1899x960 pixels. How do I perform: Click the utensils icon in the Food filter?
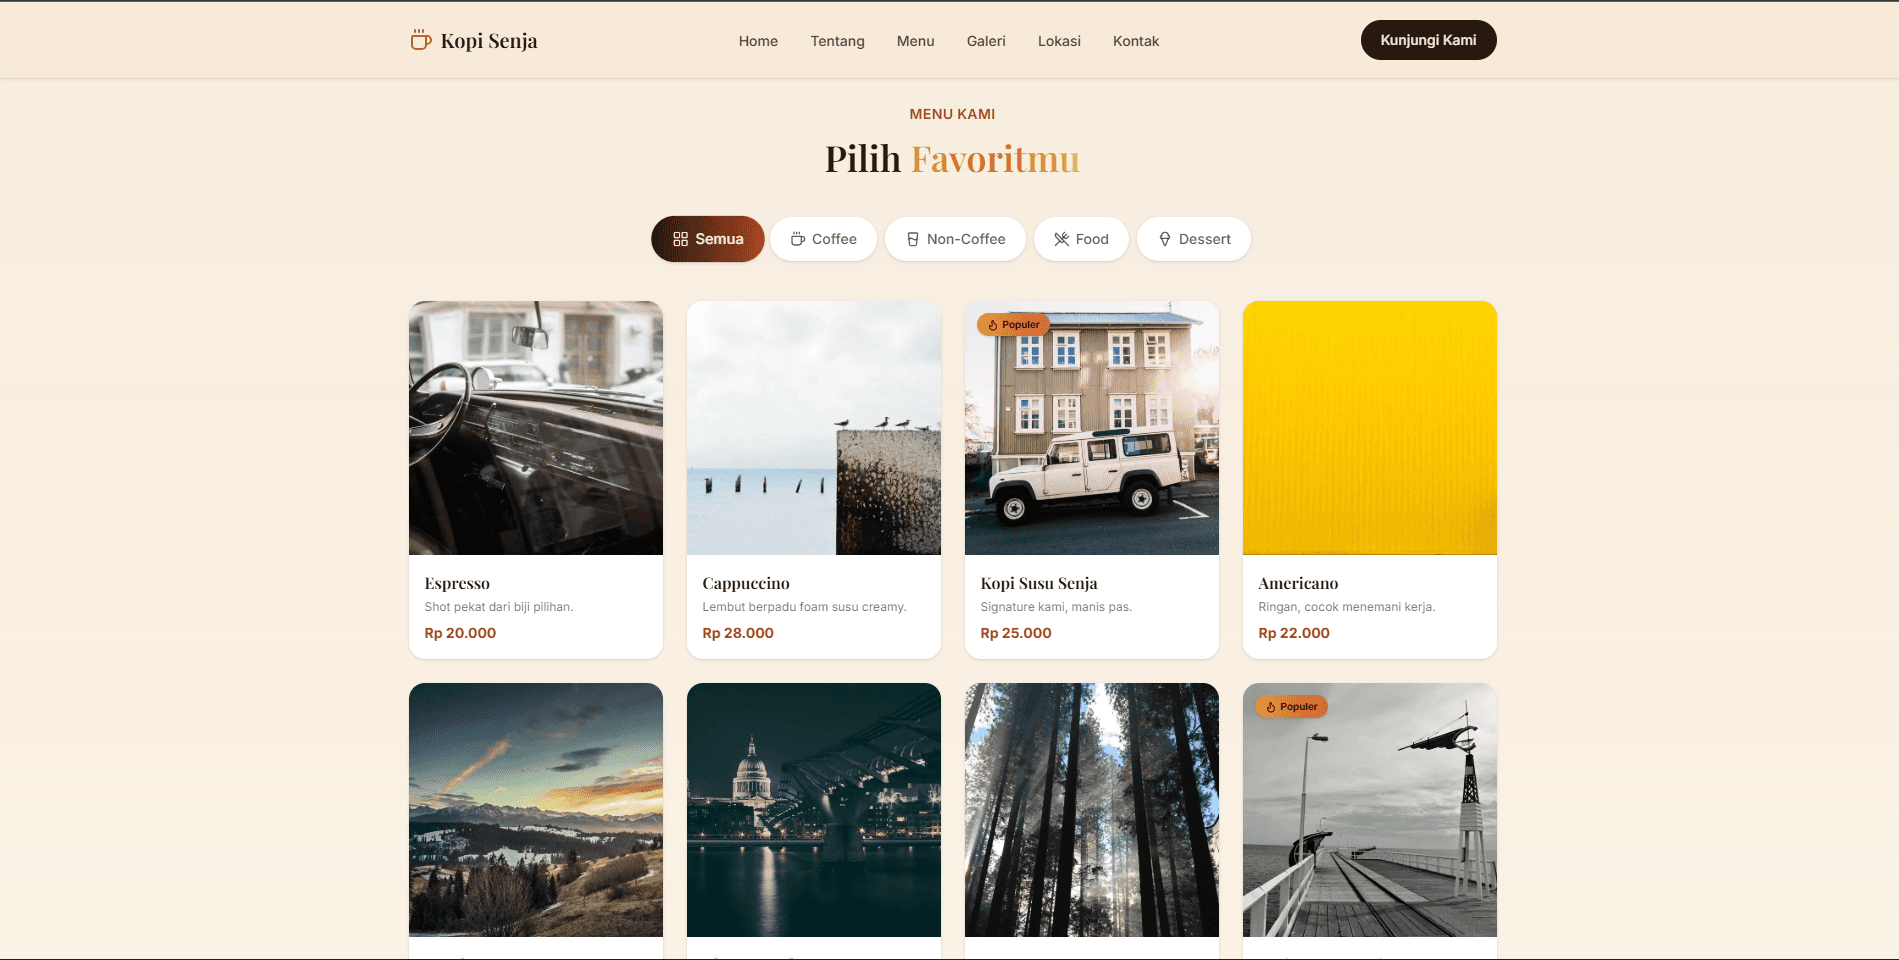[1061, 239]
